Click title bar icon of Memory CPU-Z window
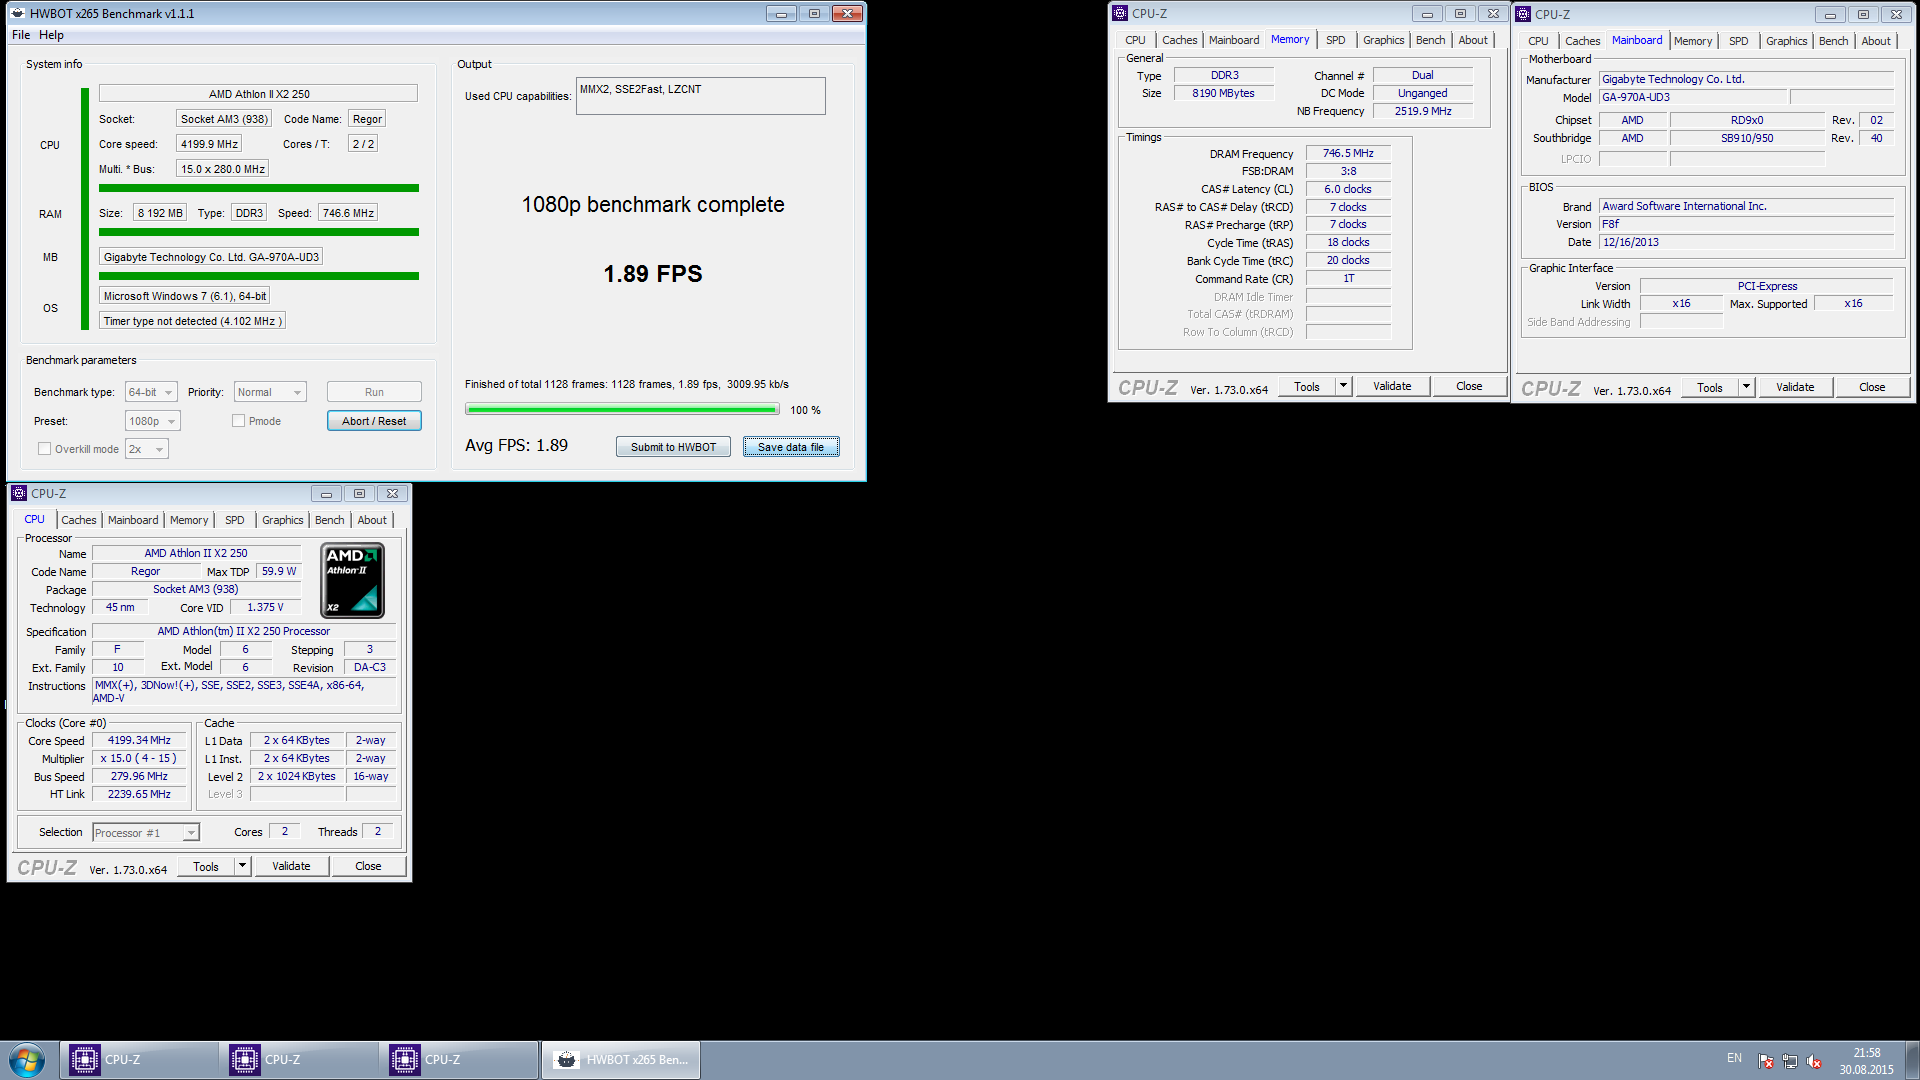Screen dimensions: 1920x1080 (x=1120, y=13)
